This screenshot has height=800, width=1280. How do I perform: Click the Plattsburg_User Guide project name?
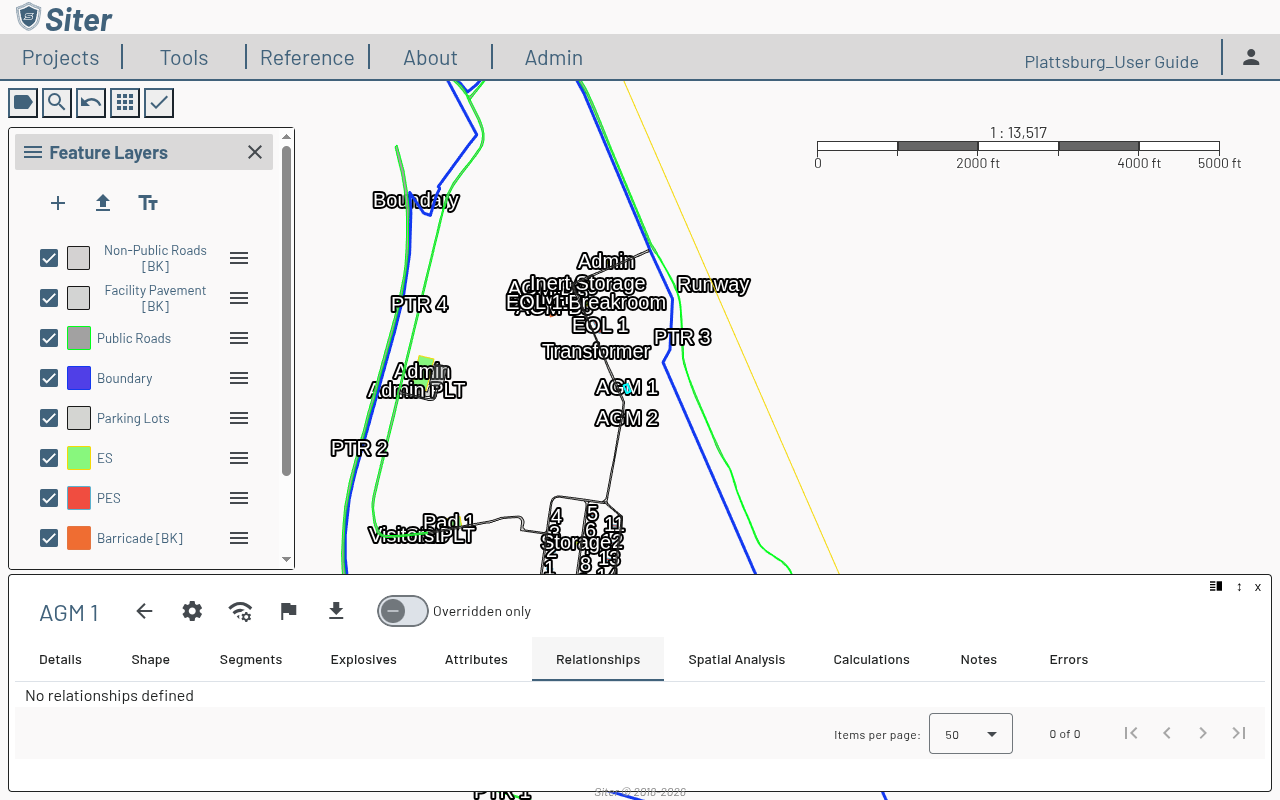(x=1112, y=62)
